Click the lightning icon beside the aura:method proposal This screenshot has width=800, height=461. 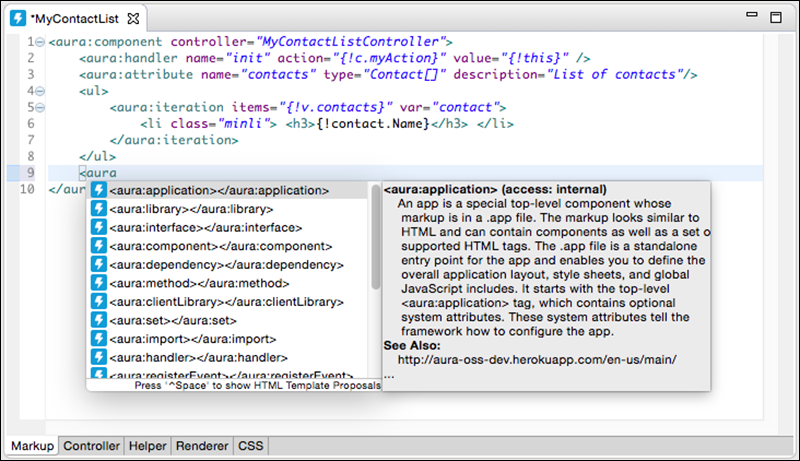(x=98, y=283)
